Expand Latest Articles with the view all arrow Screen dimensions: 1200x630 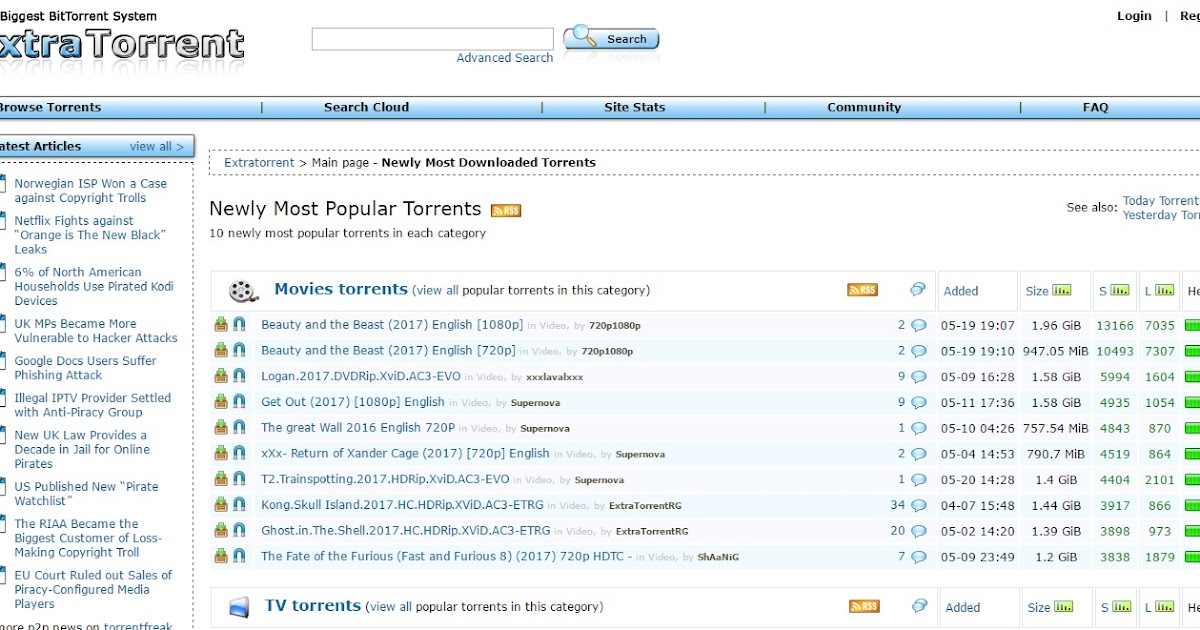[155, 146]
